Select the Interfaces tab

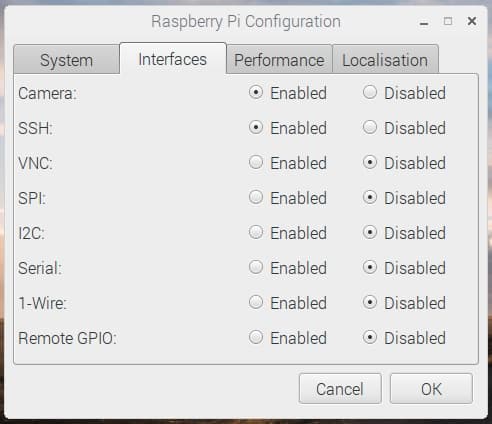pos(173,59)
